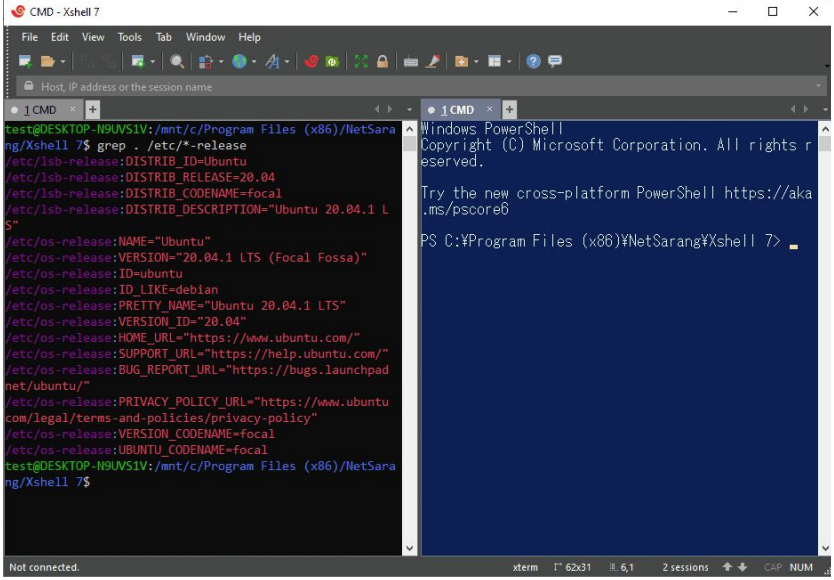Expand the Properties icon dropdown arrow
Viewport: 834px width, 580px height.
coord(153,62)
